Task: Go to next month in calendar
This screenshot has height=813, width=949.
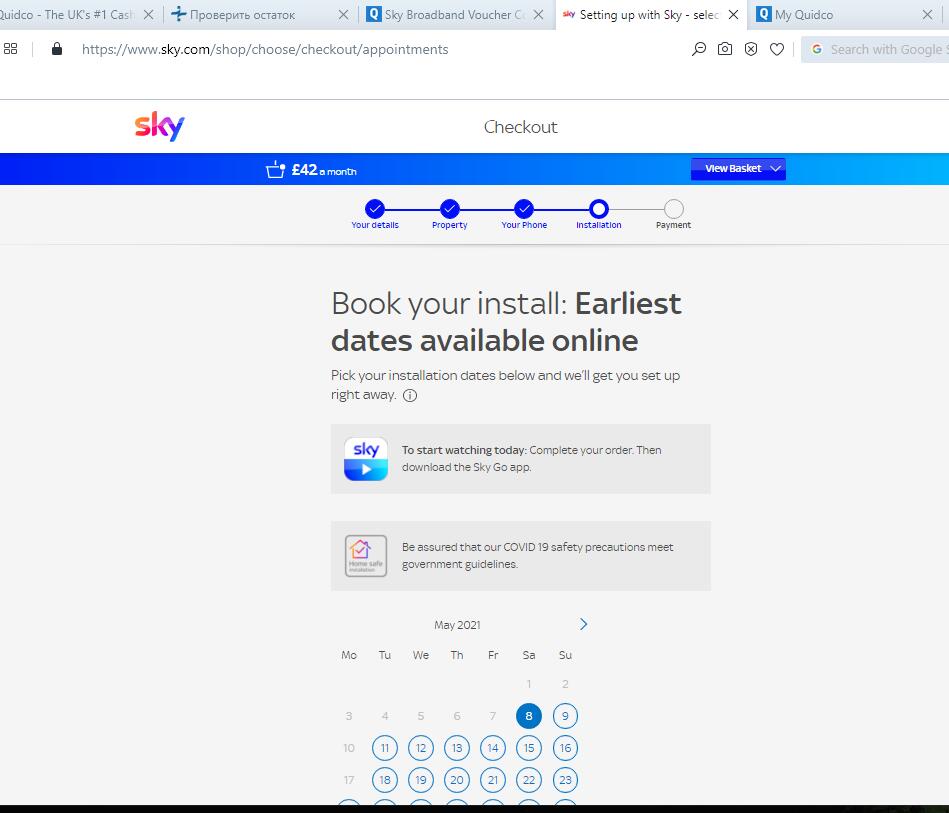Action: tap(584, 624)
